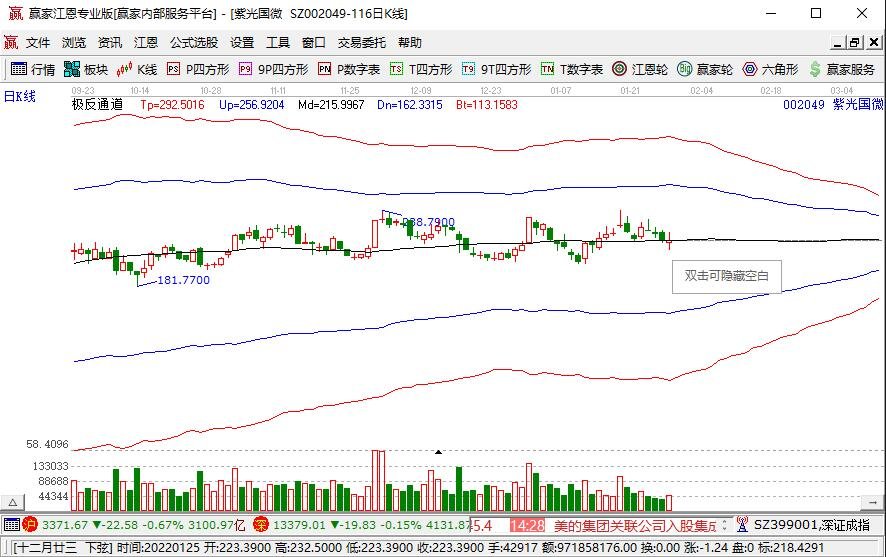Click the 10-14 date on time axis

[x=140, y=90]
